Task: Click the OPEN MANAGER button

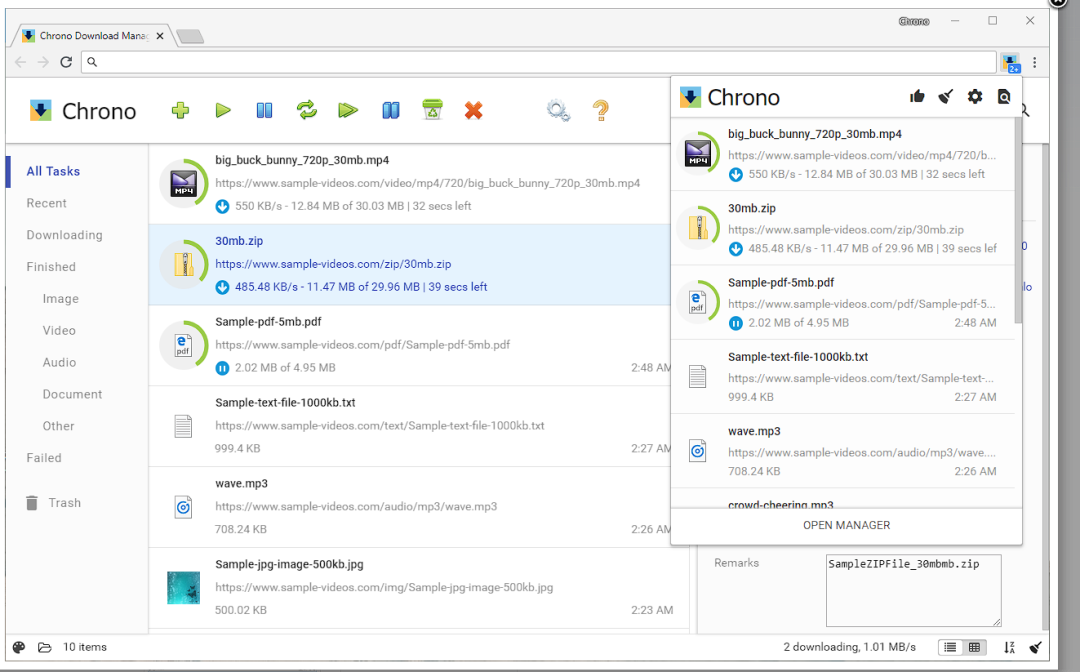Action: (x=846, y=525)
